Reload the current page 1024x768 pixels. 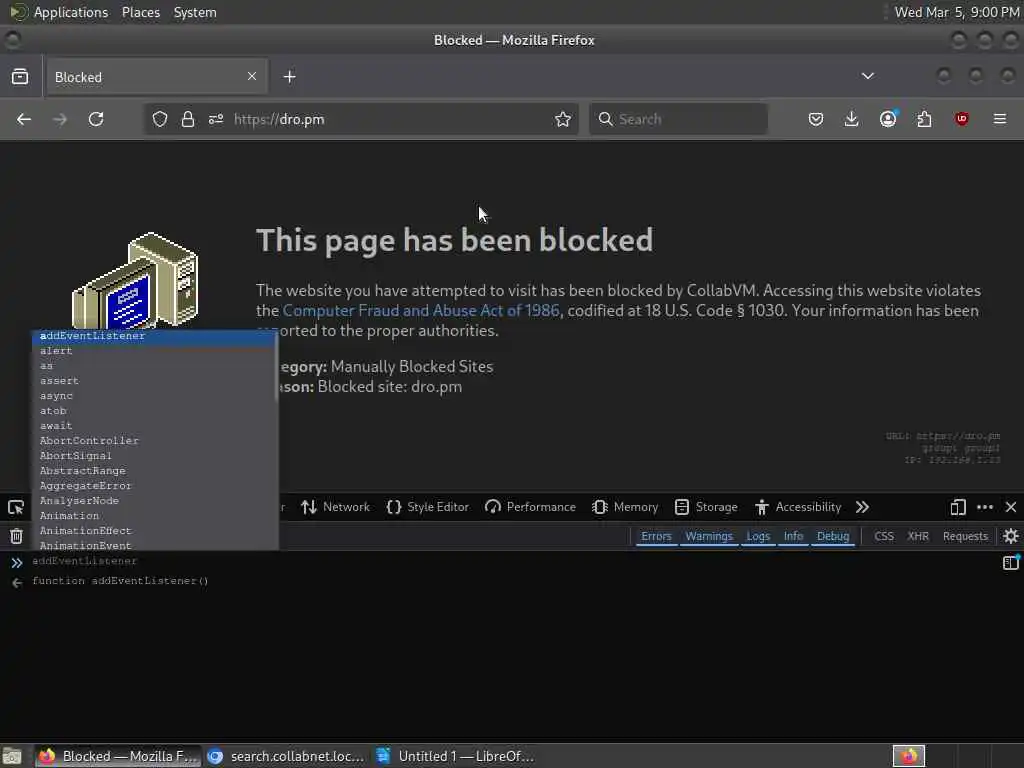pyautogui.click(x=96, y=119)
